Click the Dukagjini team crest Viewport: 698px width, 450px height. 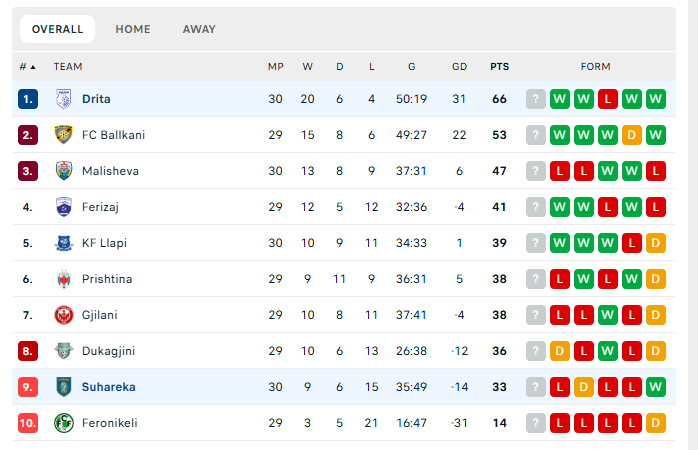tap(64, 351)
